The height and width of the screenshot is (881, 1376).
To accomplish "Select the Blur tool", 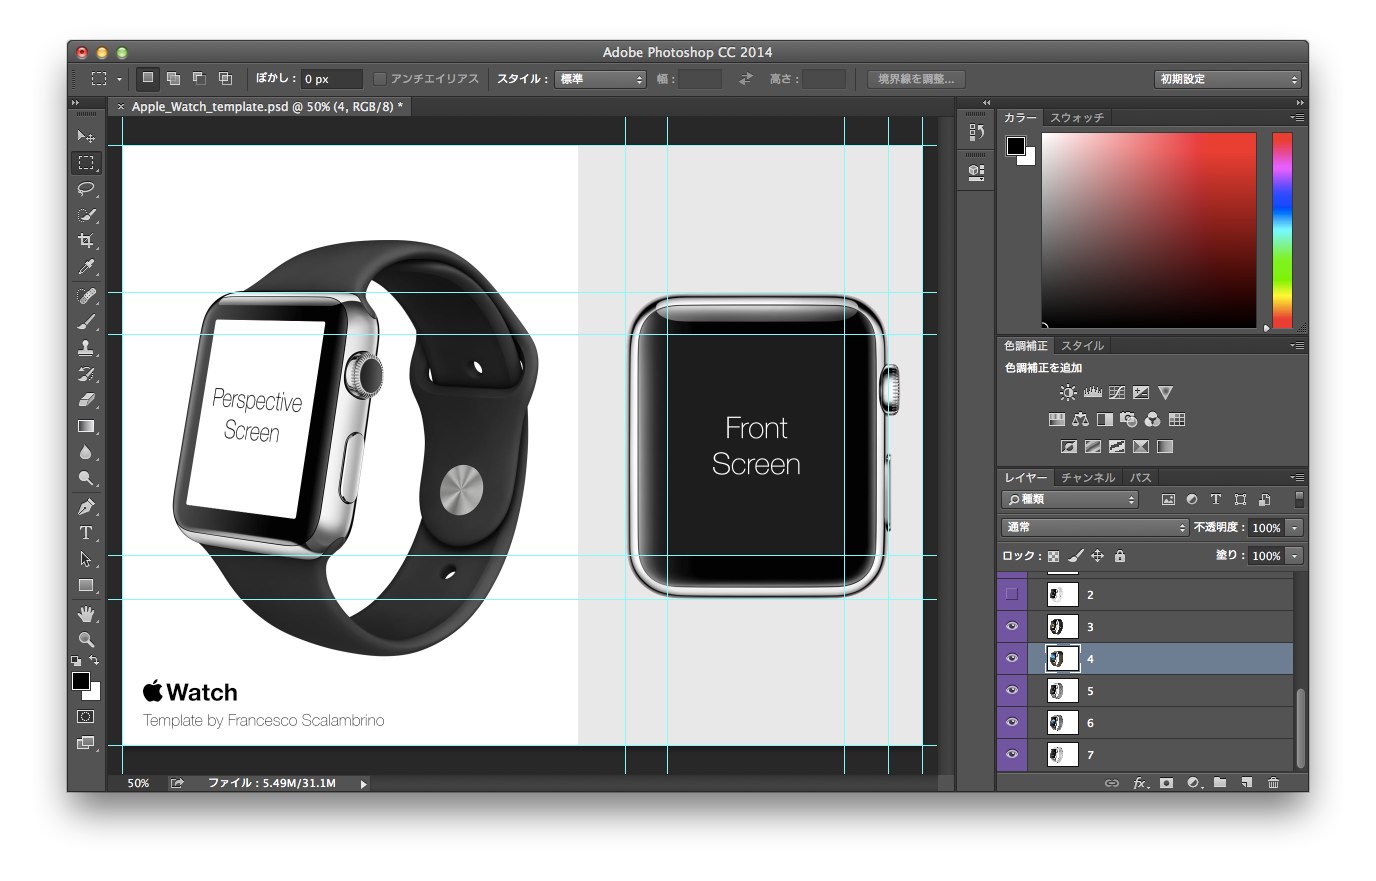I will click(86, 452).
